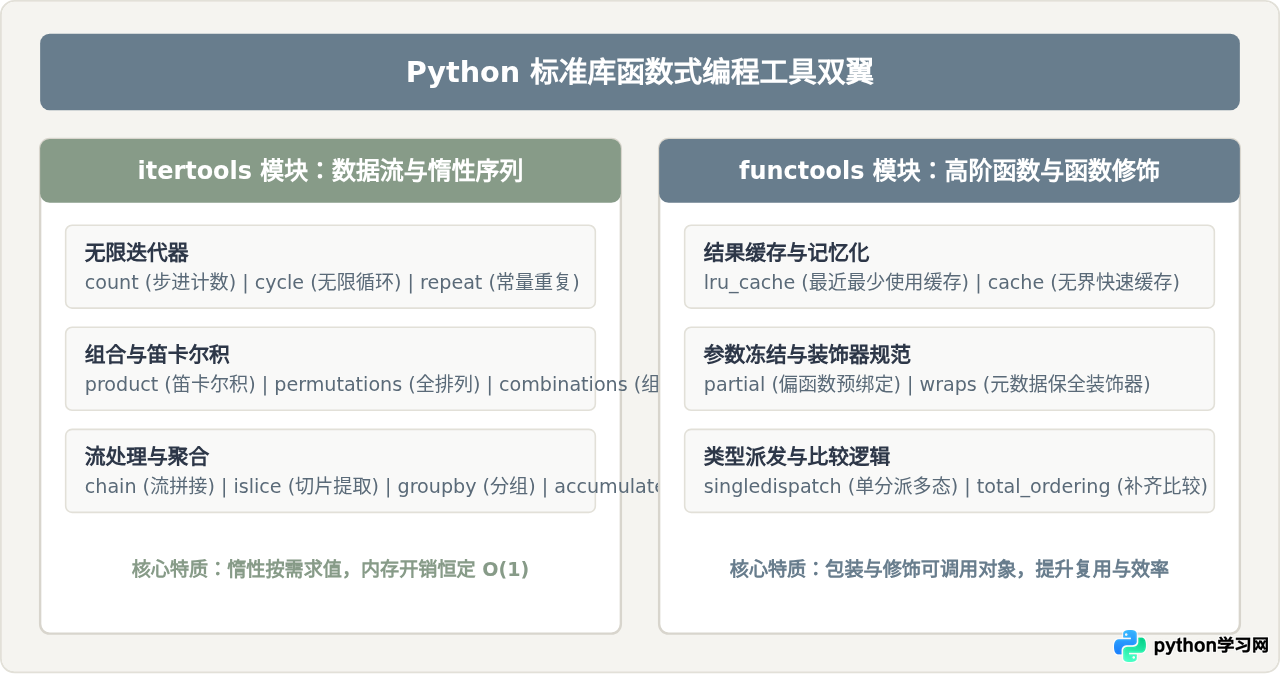Click the 组合与笛卡尔积 heading
Screen dimensions: 1280x674
tap(158, 354)
